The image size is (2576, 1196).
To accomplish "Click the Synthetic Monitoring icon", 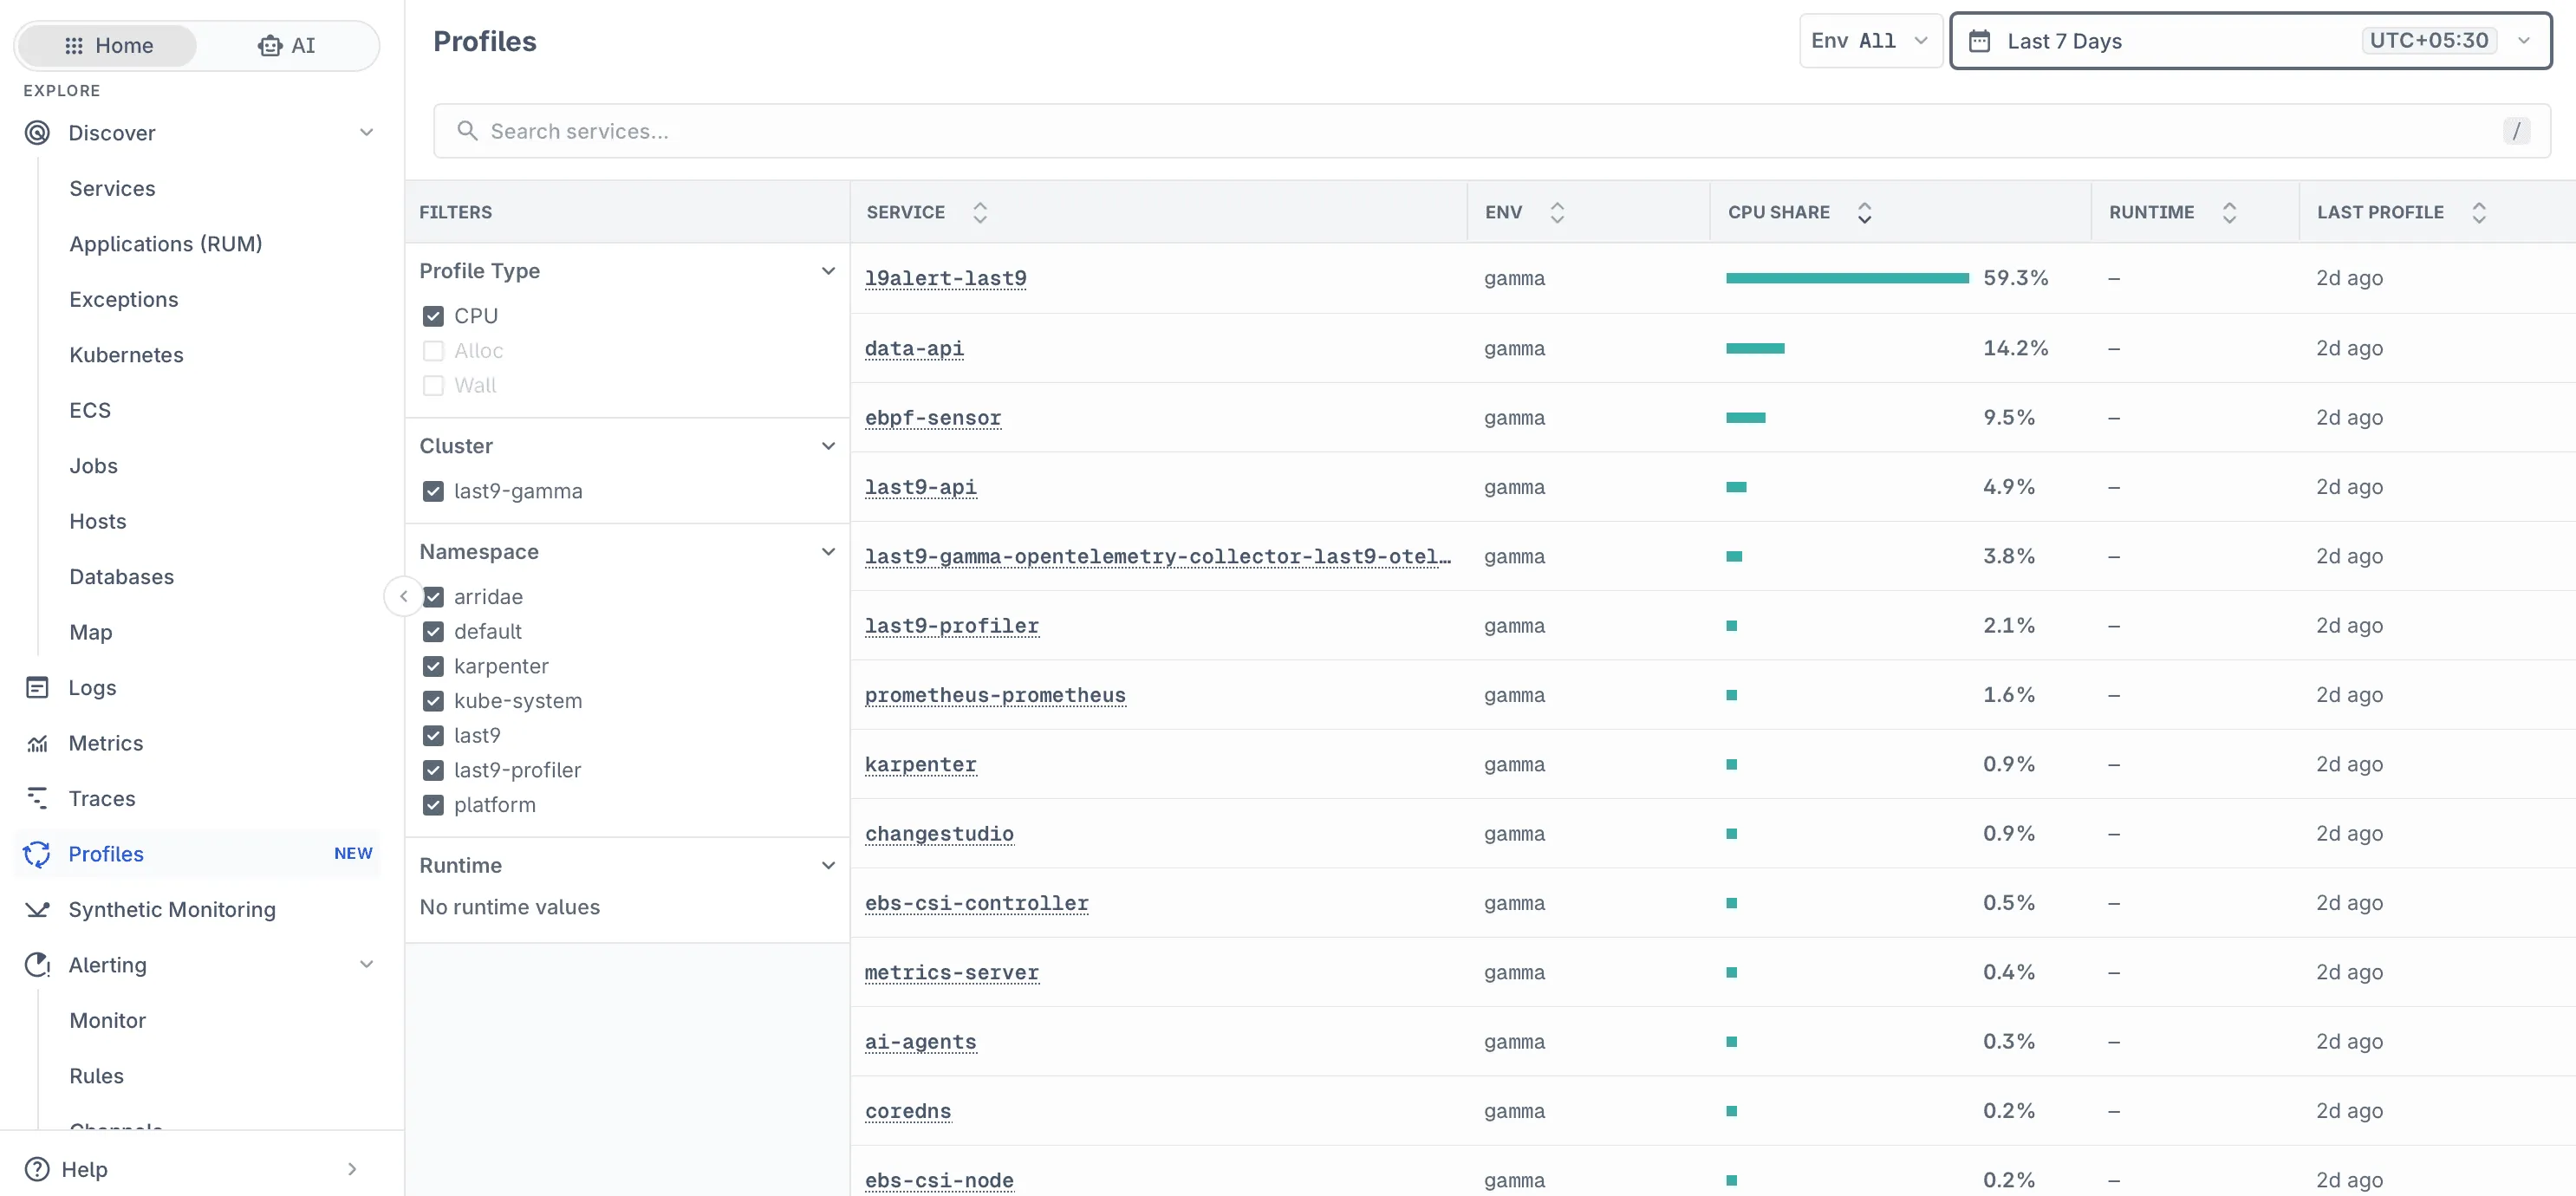I will pyautogui.click(x=37, y=909).
